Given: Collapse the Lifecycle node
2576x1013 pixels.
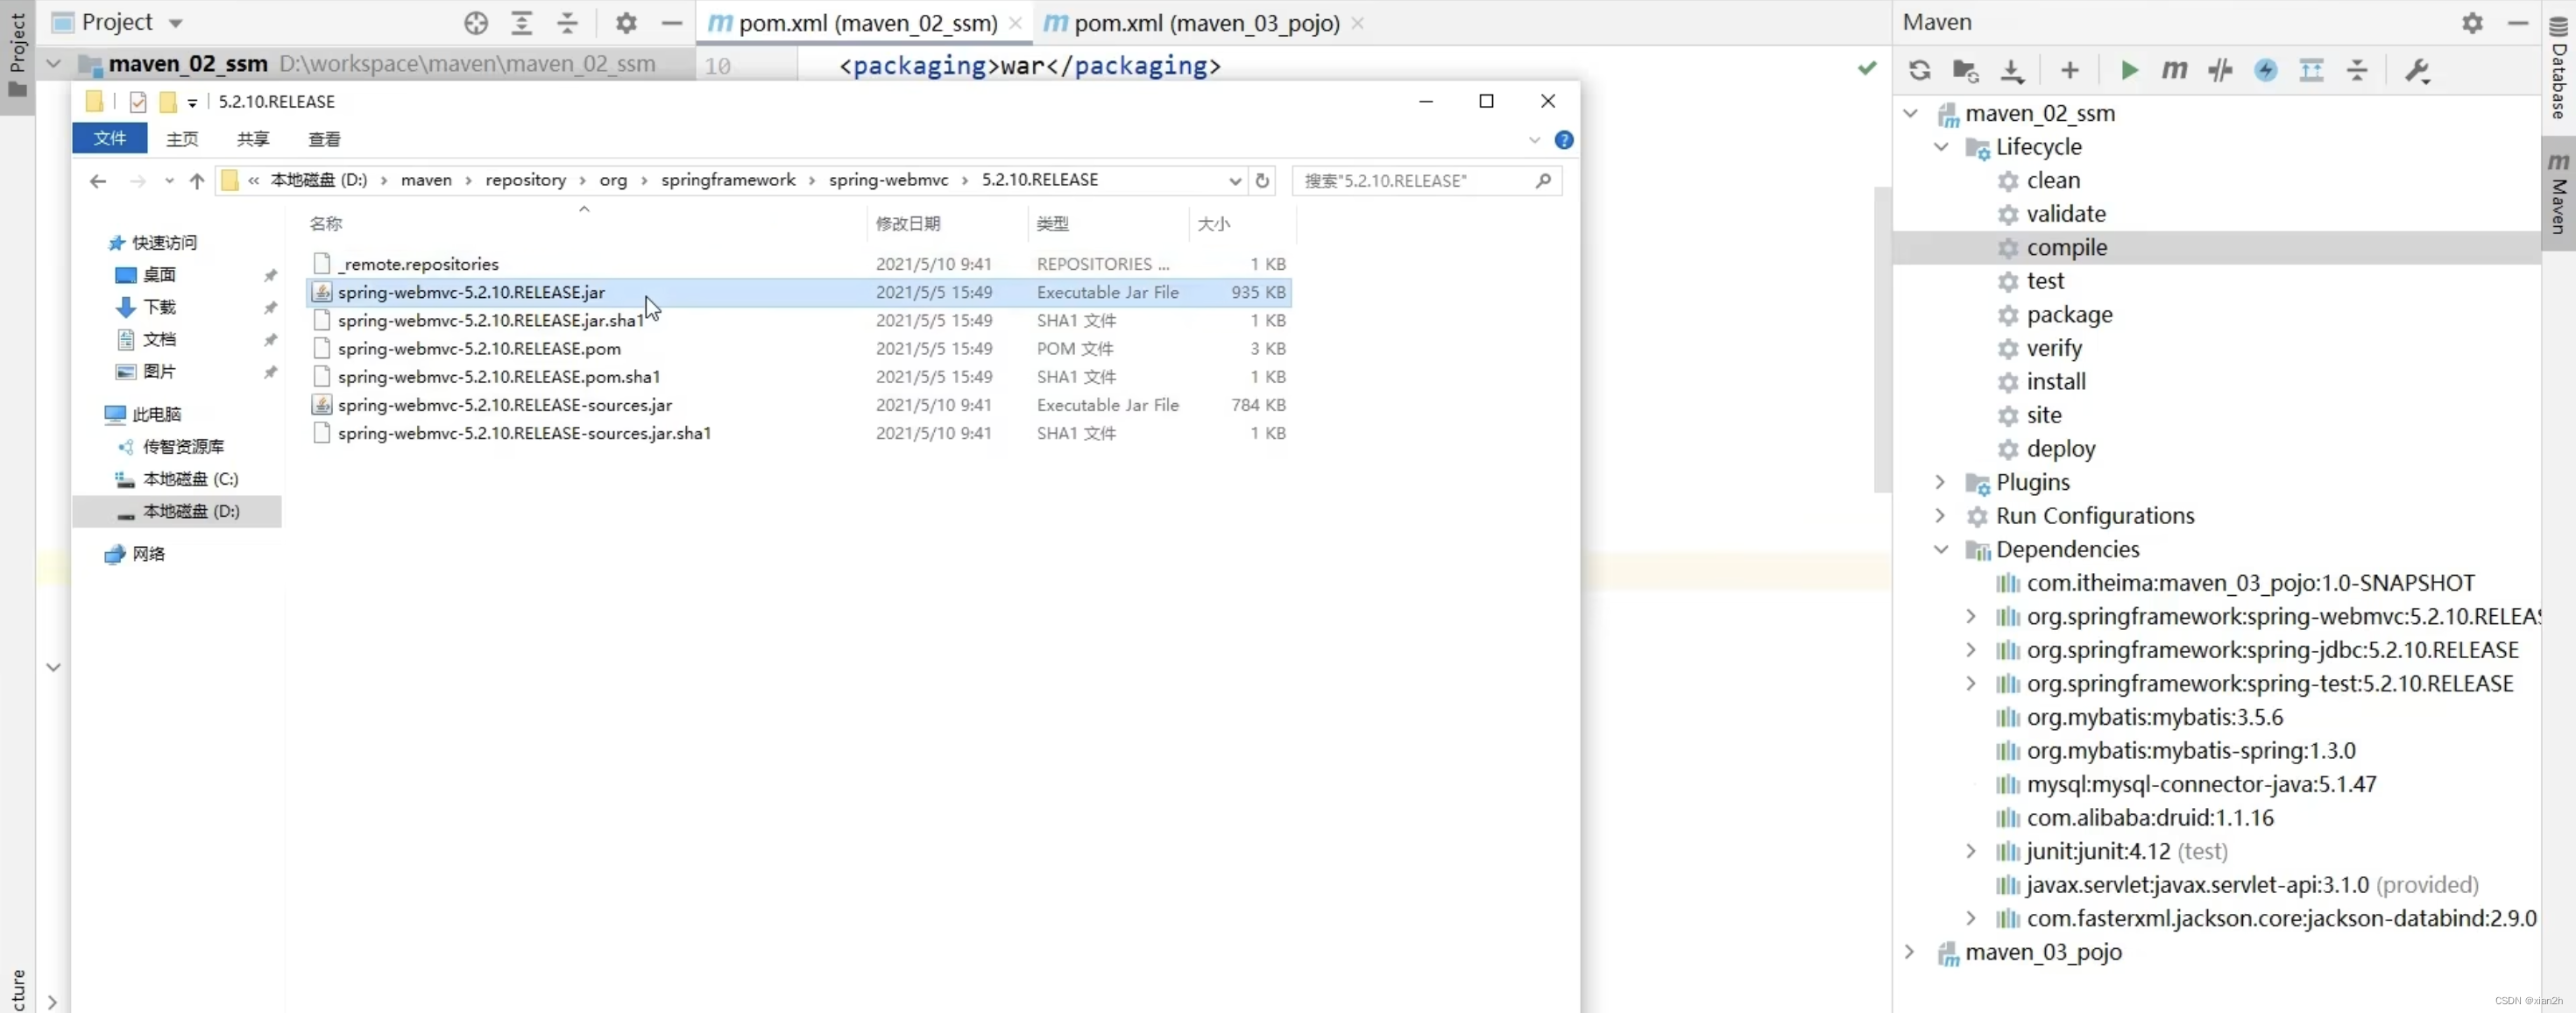Looking at the screenshot, I should pyautogui.click(x=1940, y=147).
